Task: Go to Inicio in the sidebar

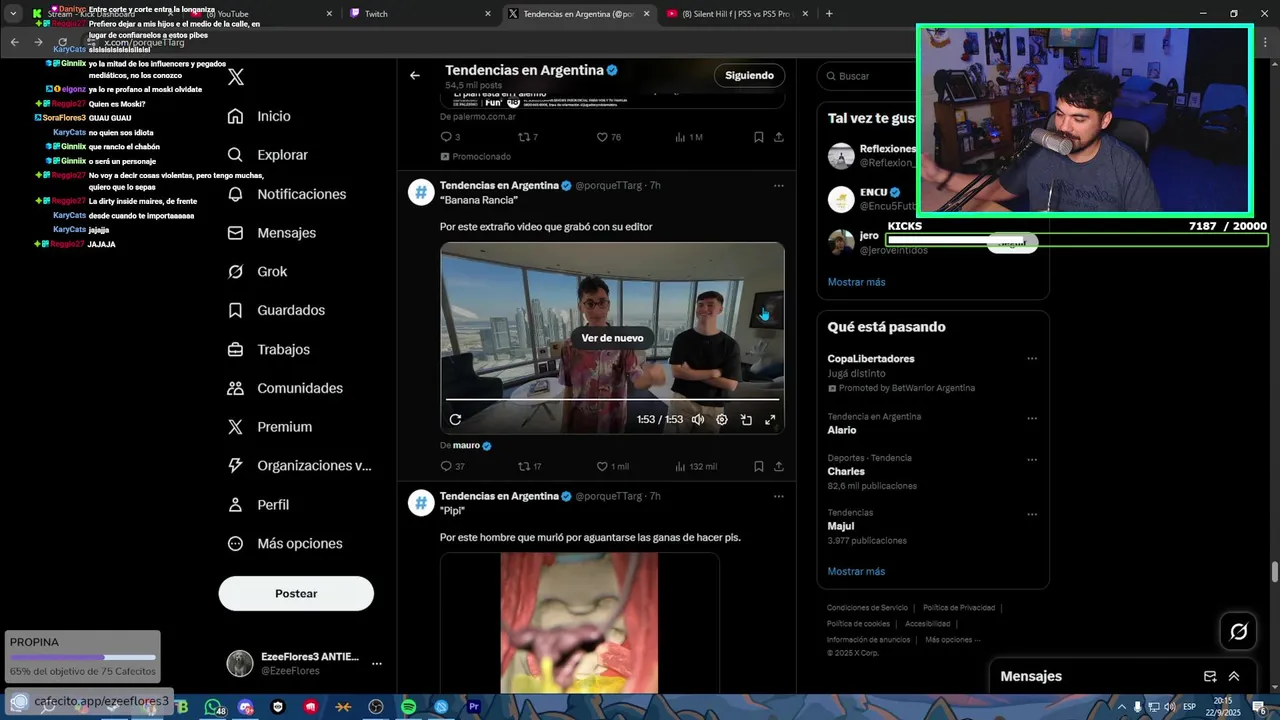Action: (259, 116)
